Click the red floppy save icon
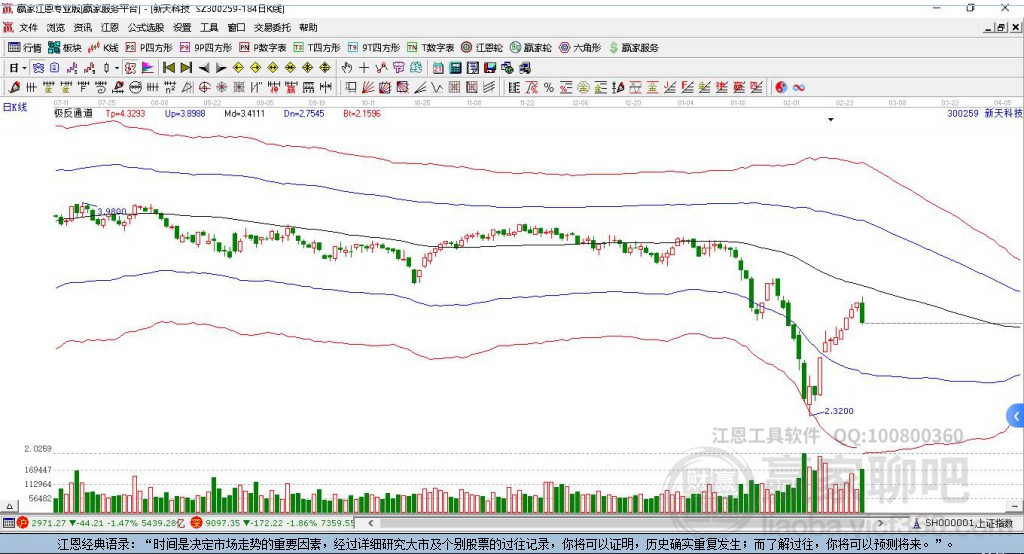 pos(490,68)
